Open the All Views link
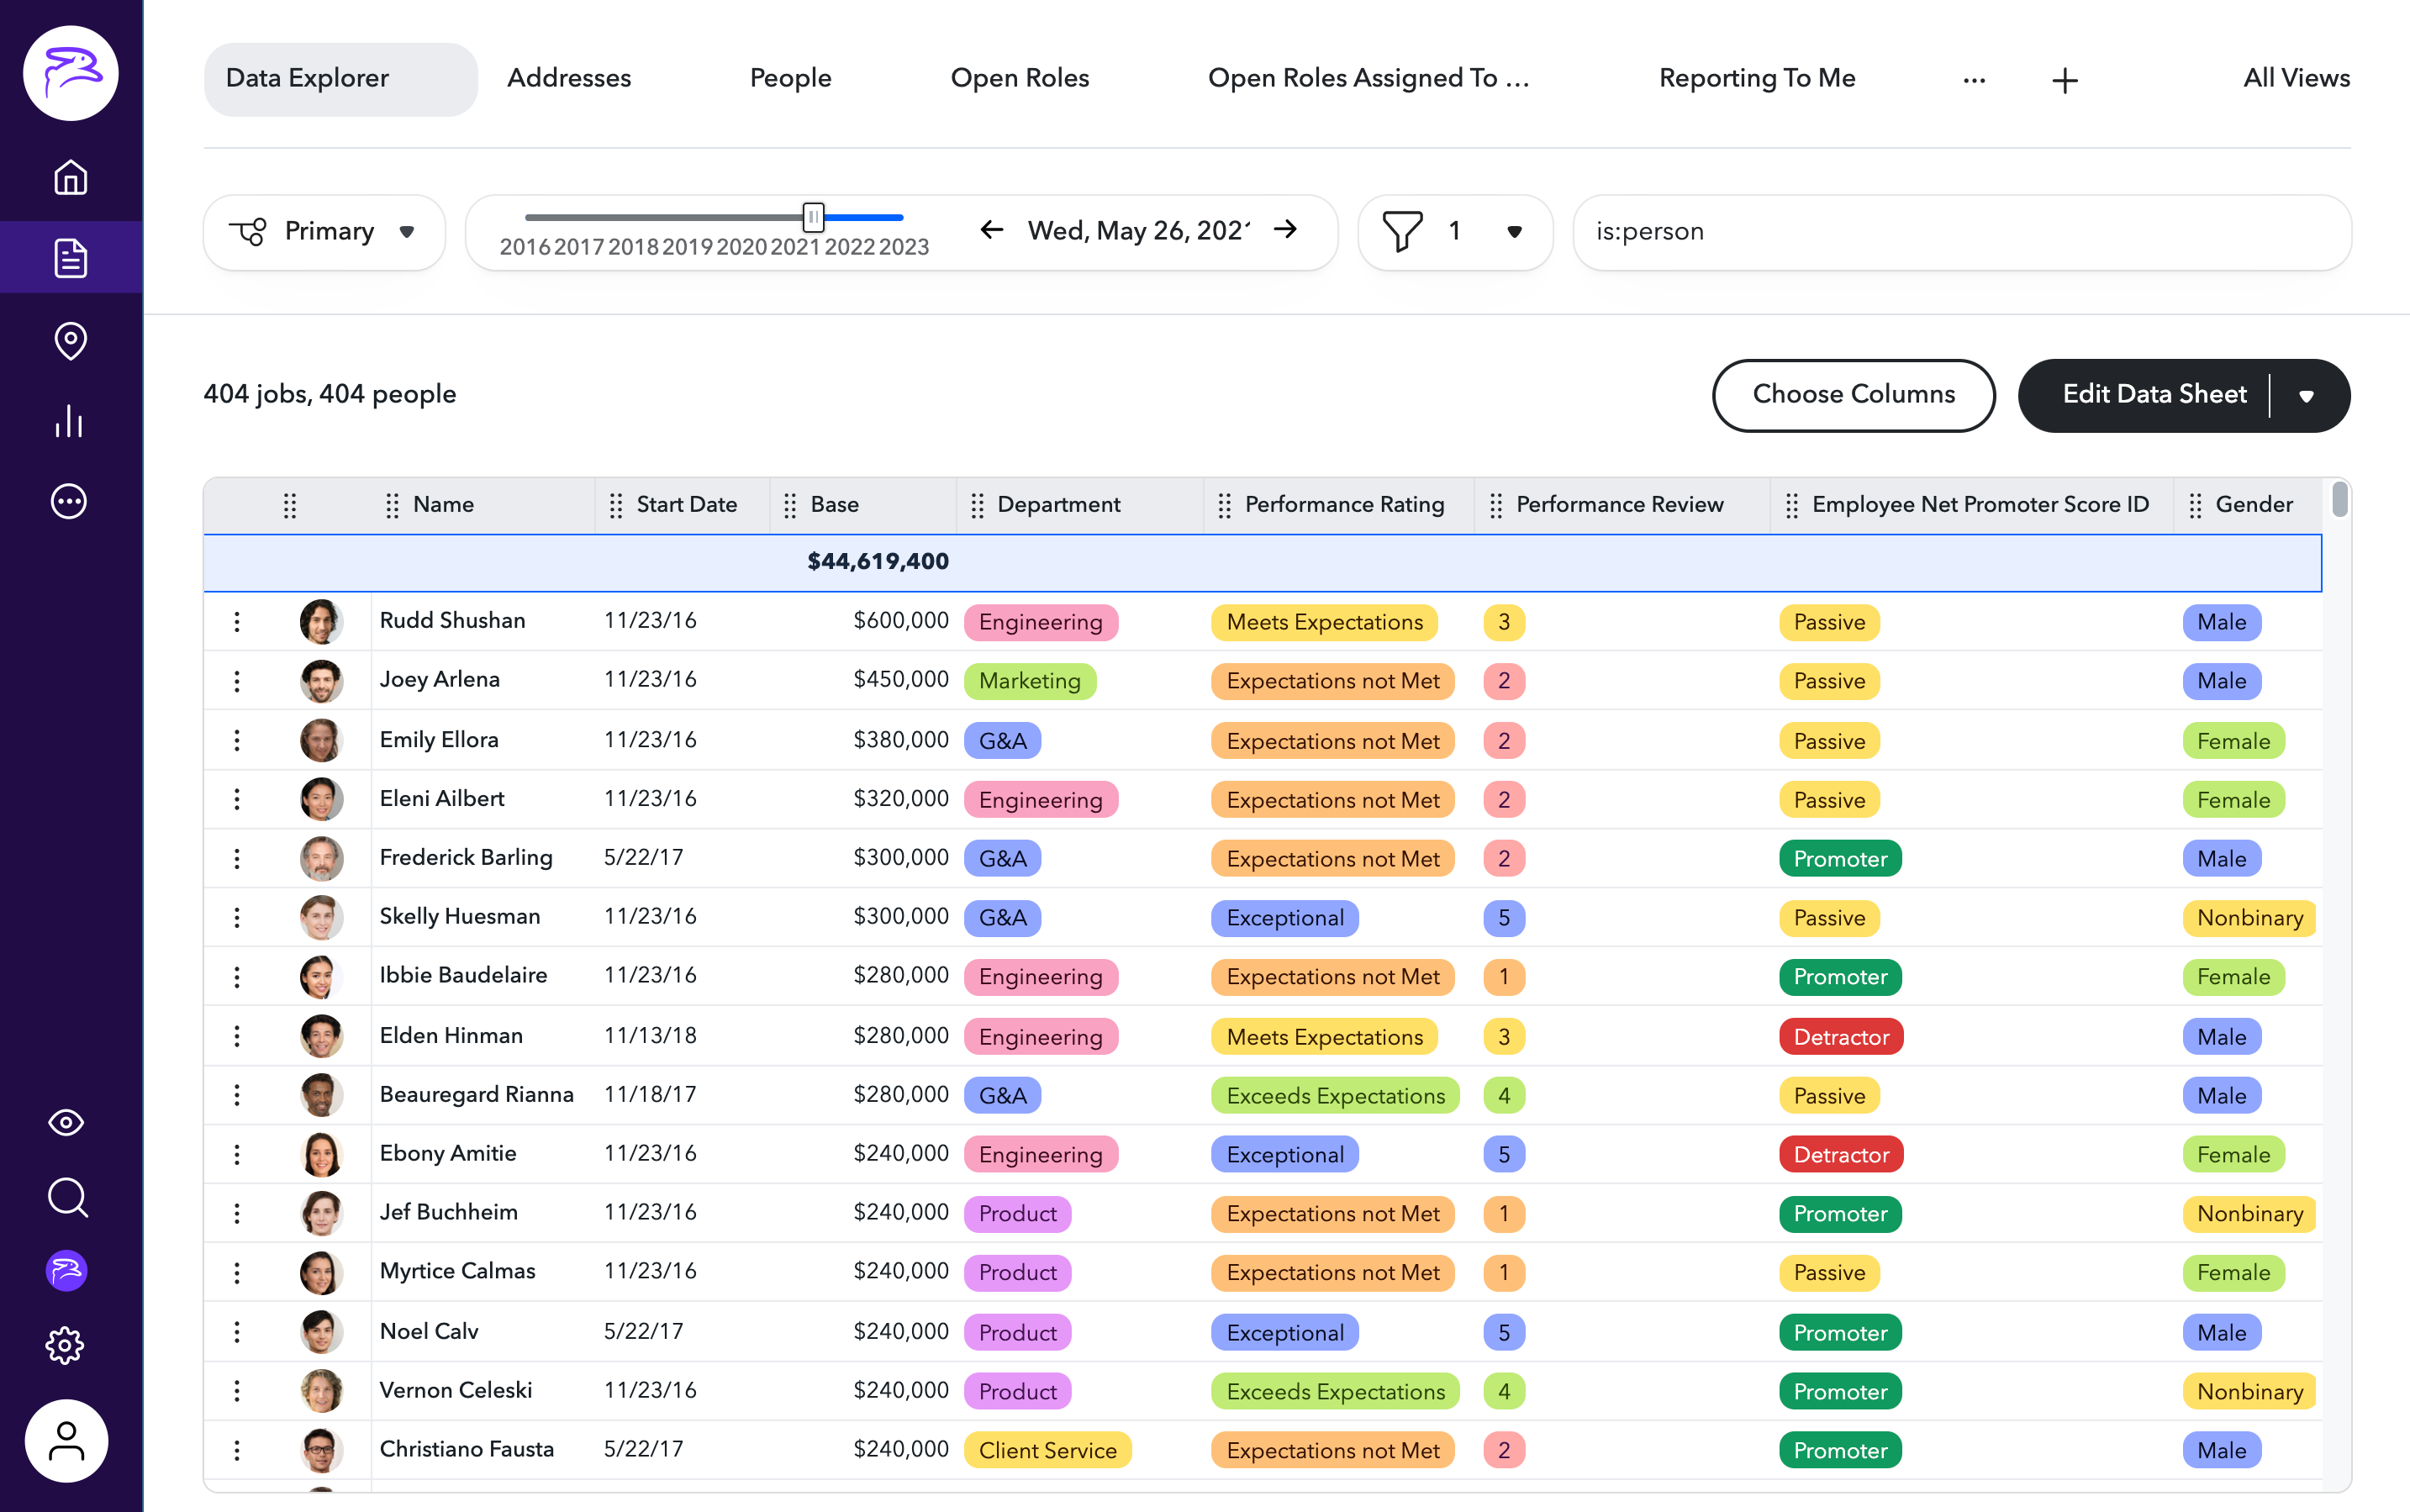This screenshot has height=1512, width=2410. point(2296,78)
